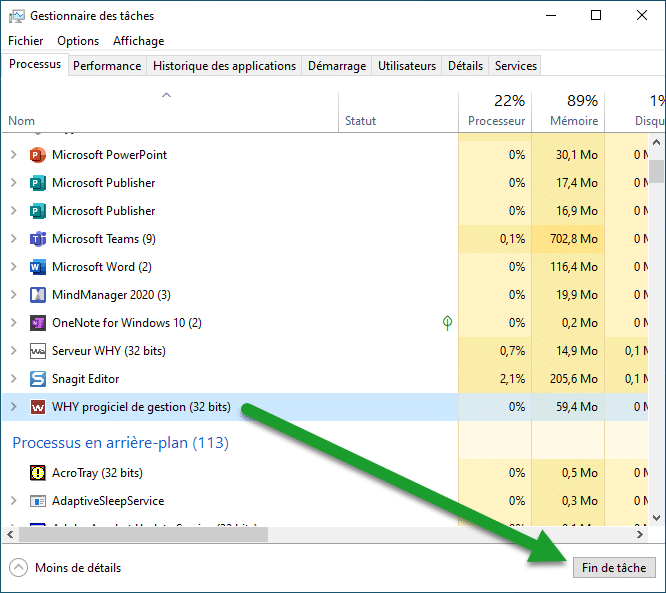Open the Affichage menu
This screenshot has width=666, height=593.
coord(138,41)
